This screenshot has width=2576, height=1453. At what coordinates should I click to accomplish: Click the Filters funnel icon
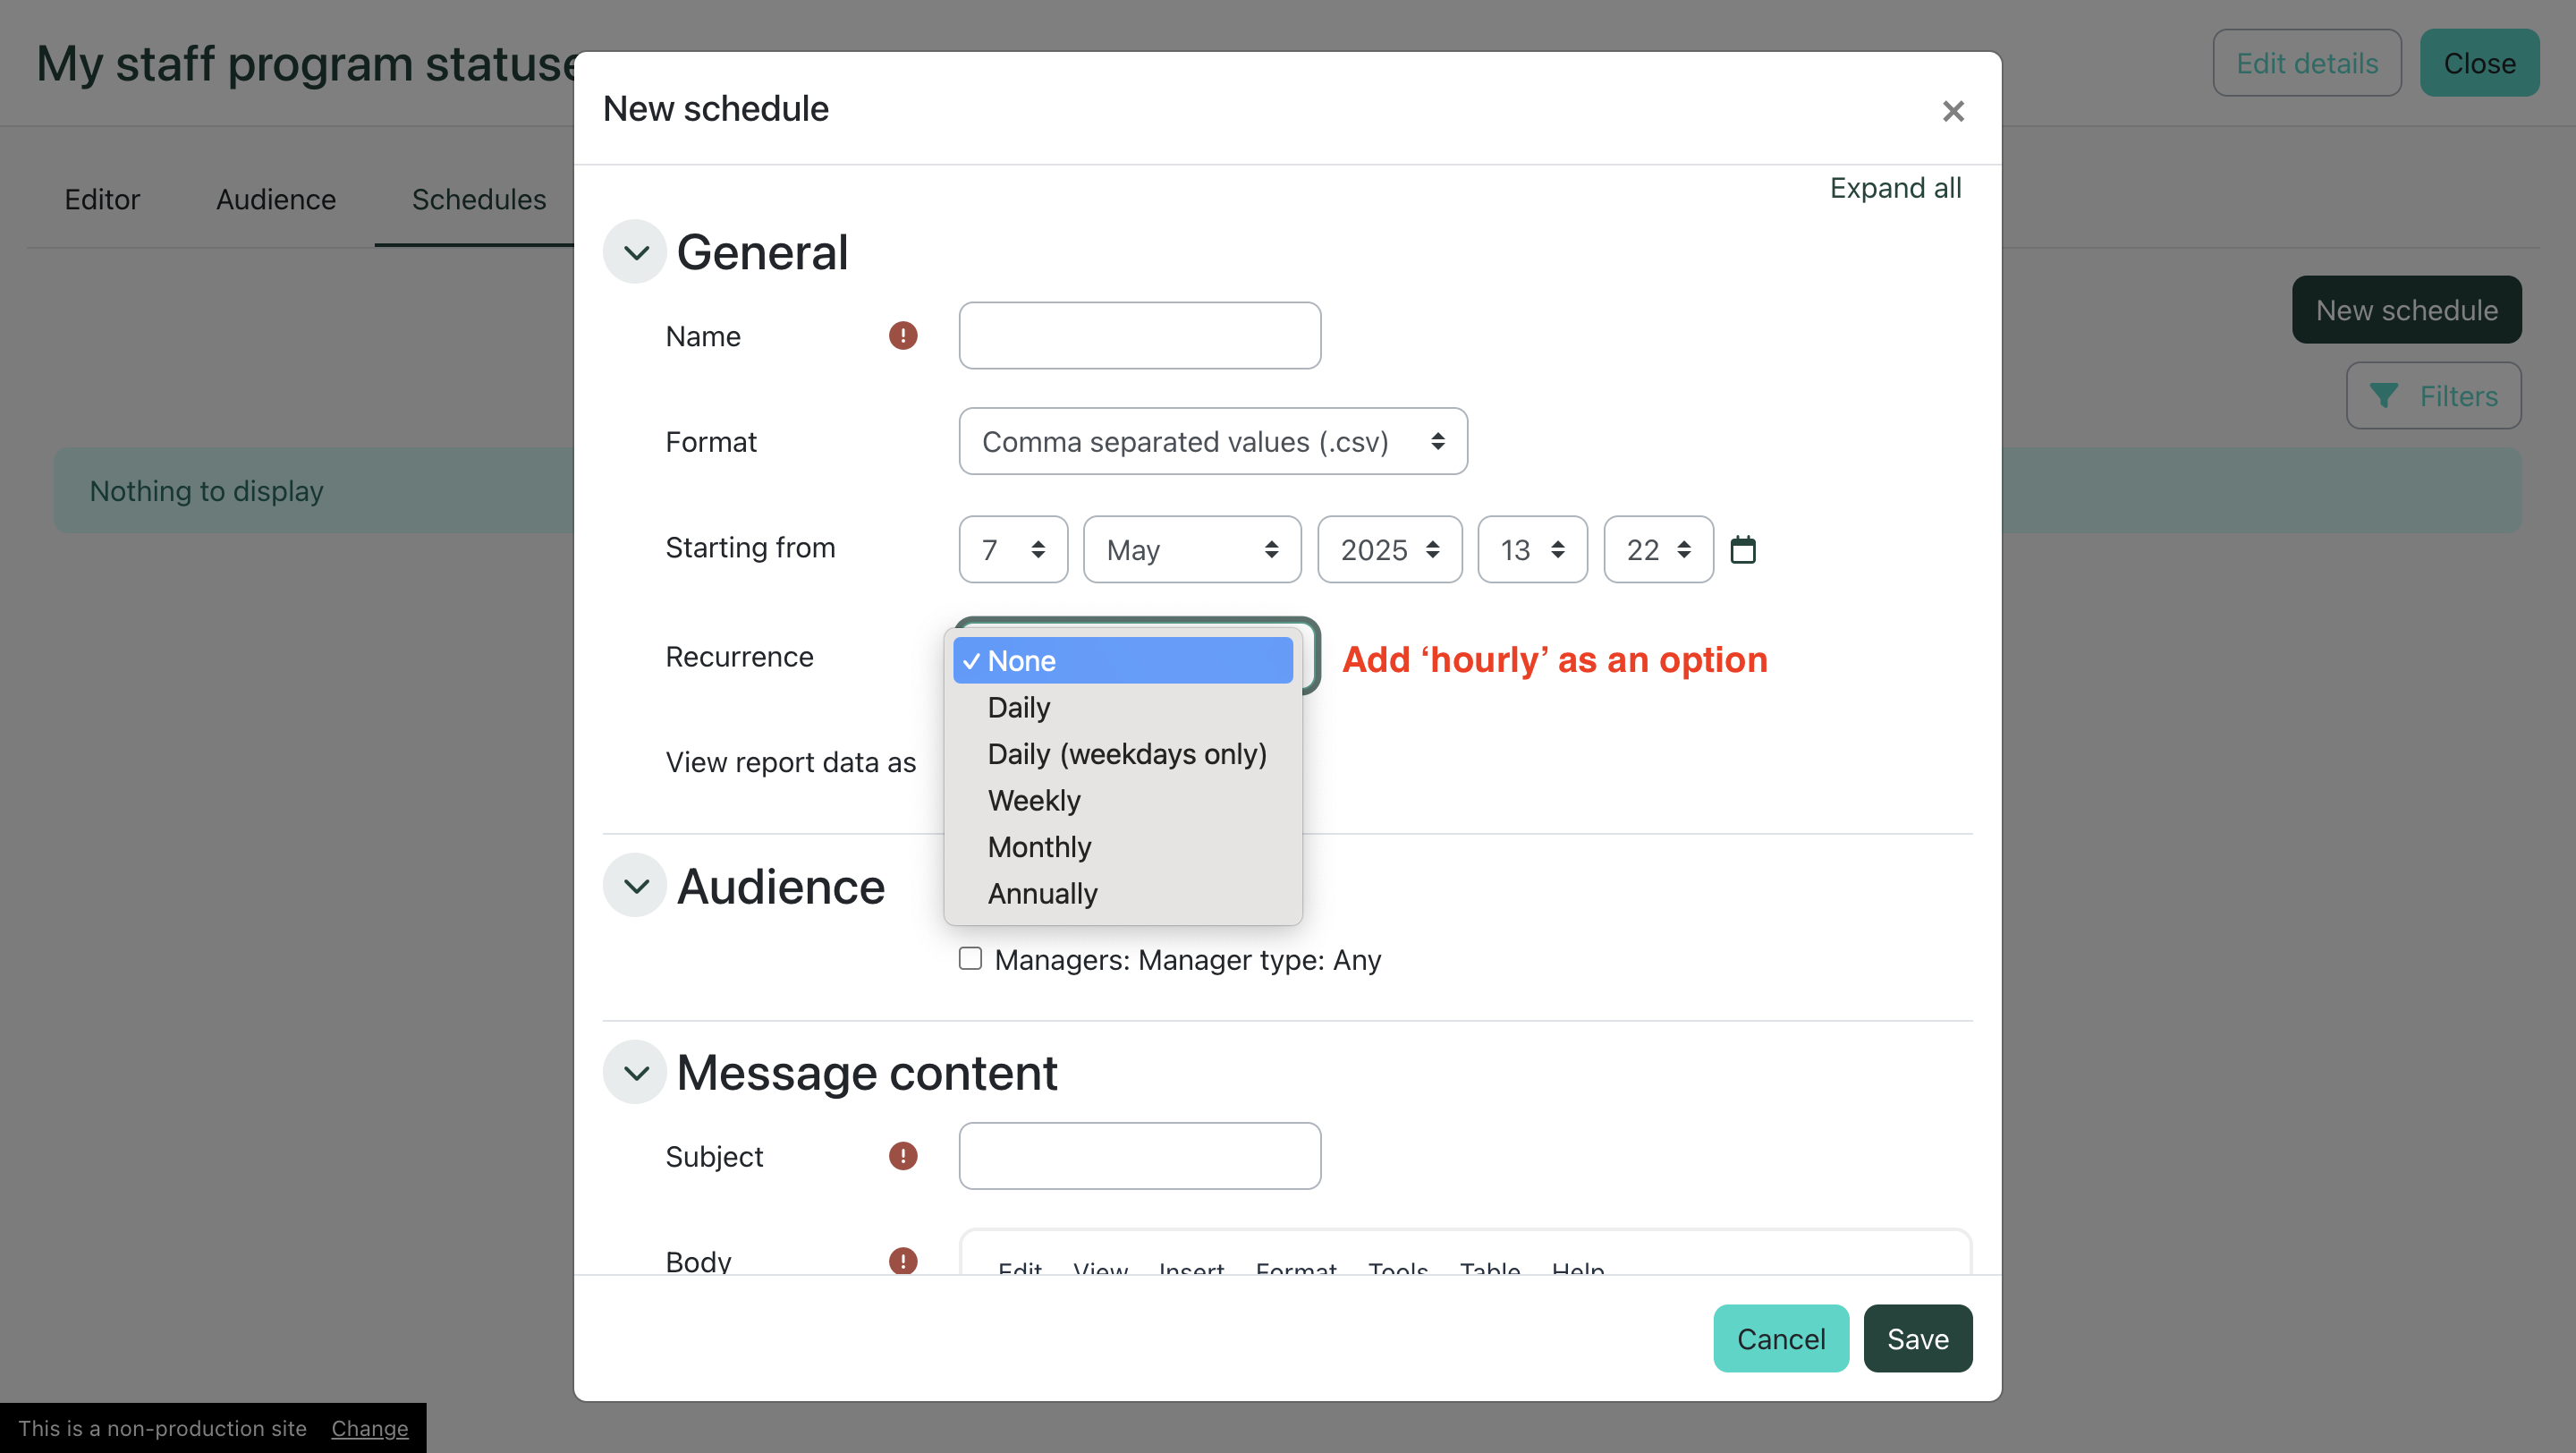point(2384,396)
